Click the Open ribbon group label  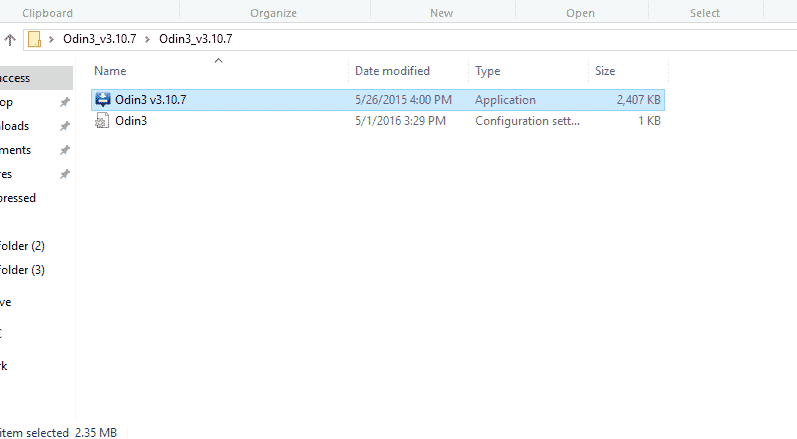point(580,13)
